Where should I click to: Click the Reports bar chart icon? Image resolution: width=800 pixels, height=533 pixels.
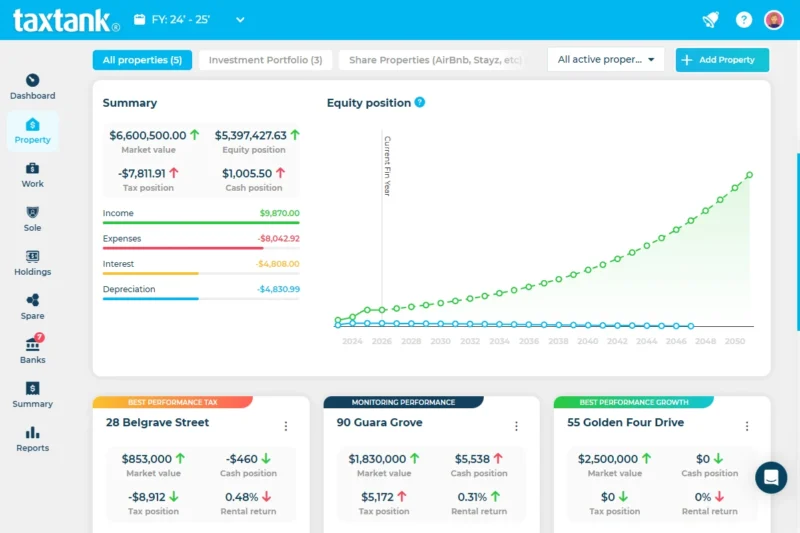[x=32, y=433]
